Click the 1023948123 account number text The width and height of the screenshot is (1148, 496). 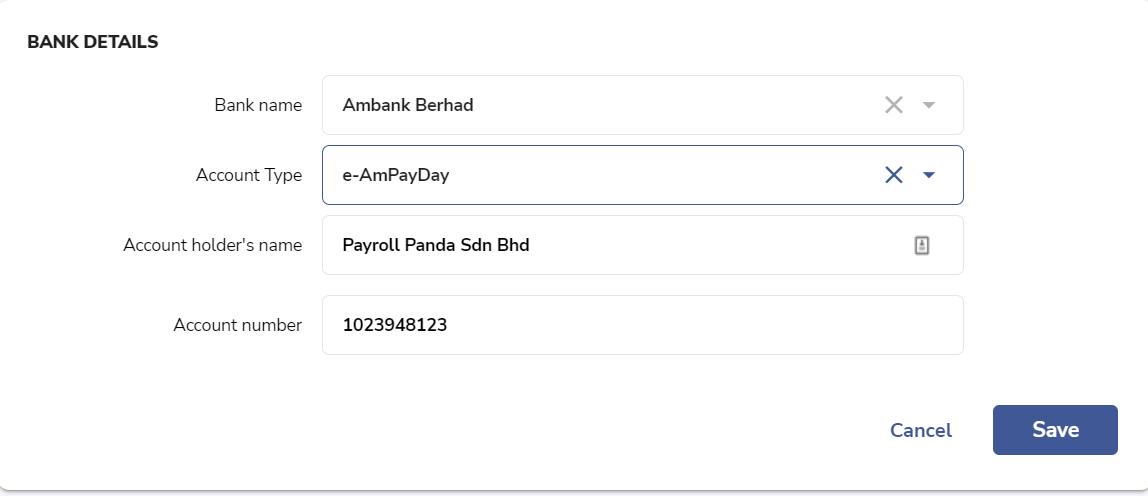[x=395, y=325]
